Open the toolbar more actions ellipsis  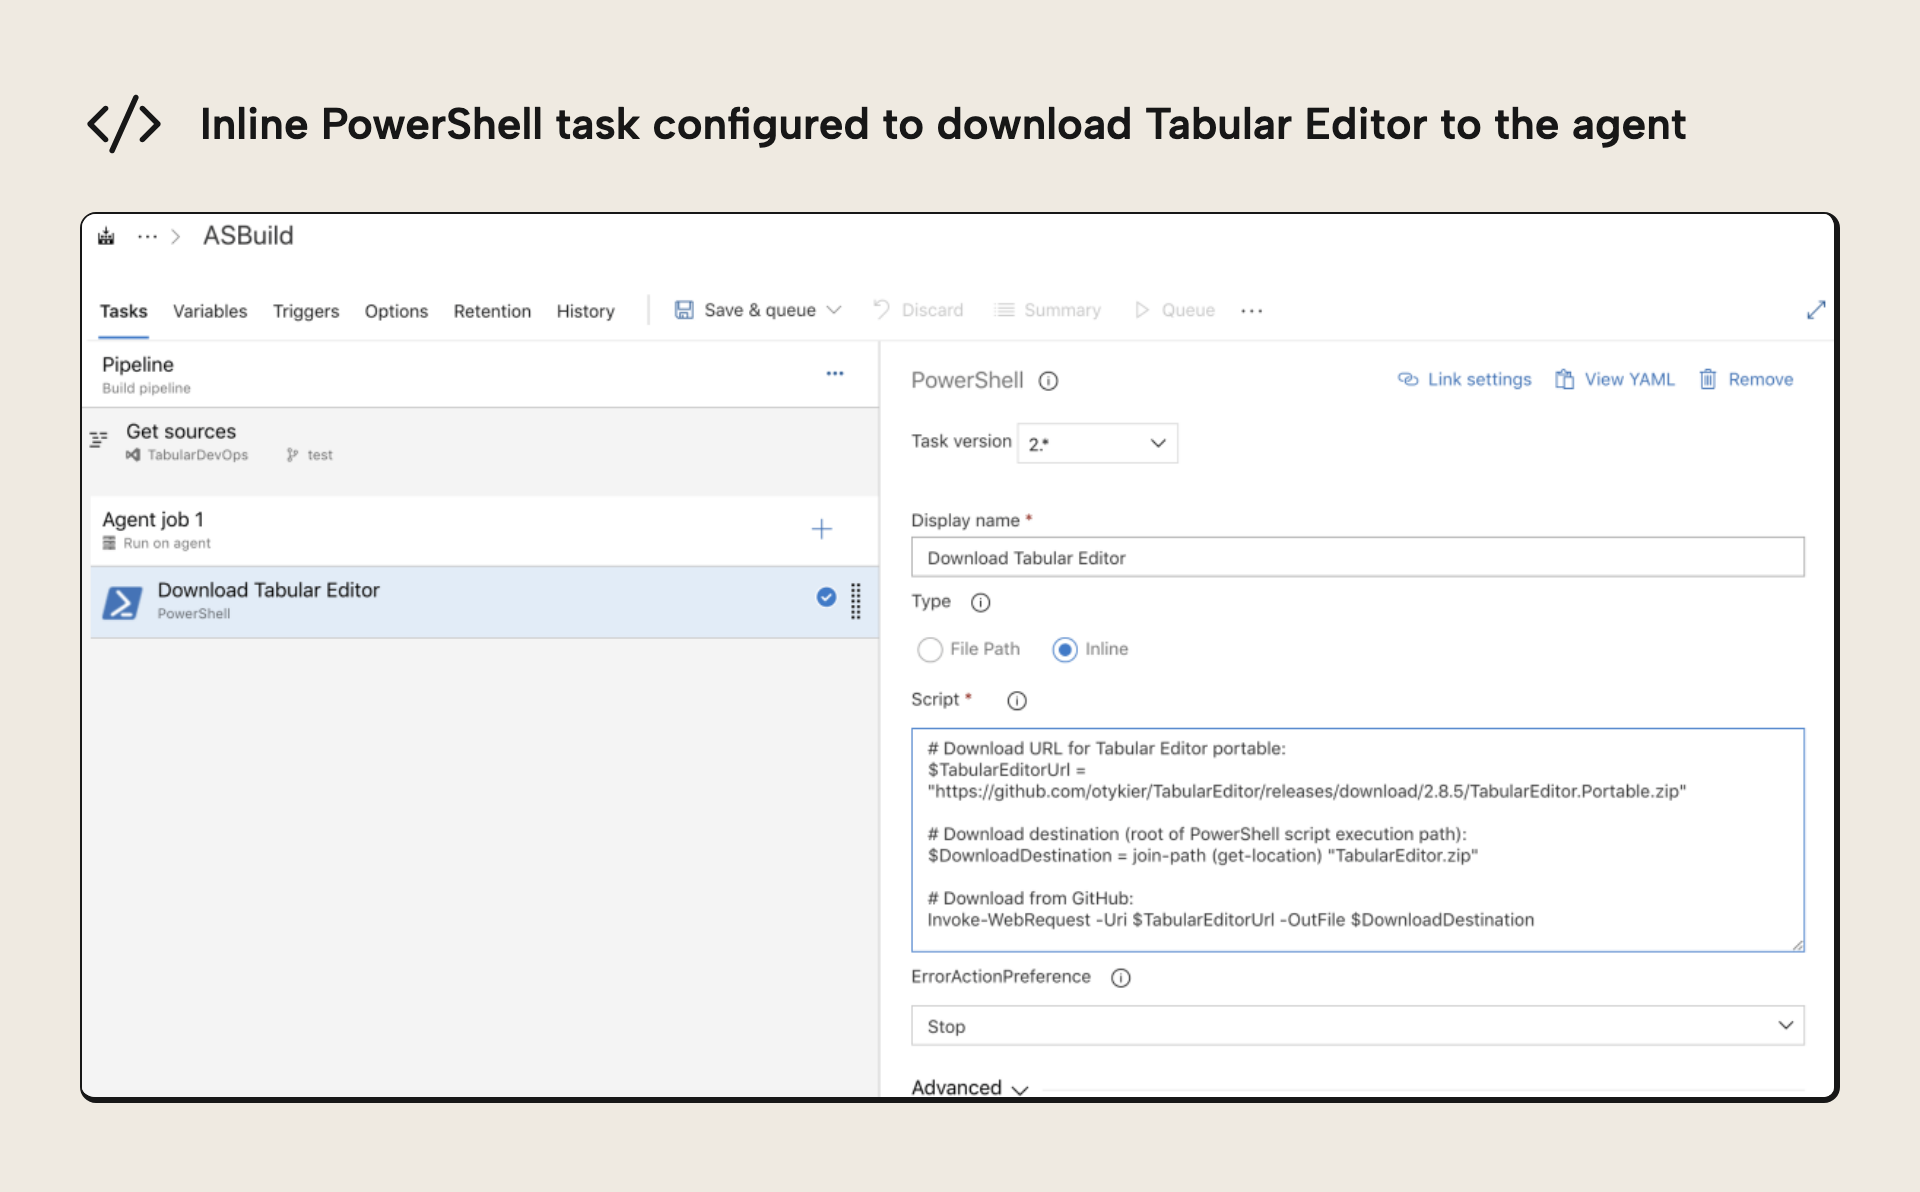click(1252, 311)
